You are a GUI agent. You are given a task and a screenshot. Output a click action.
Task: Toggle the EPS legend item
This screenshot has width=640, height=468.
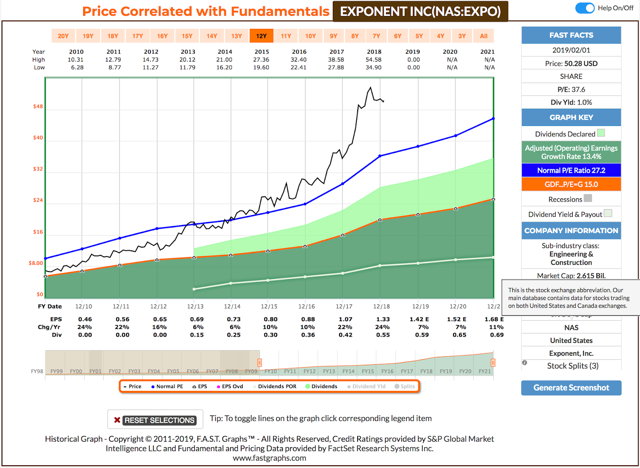(x=200, y=386)
